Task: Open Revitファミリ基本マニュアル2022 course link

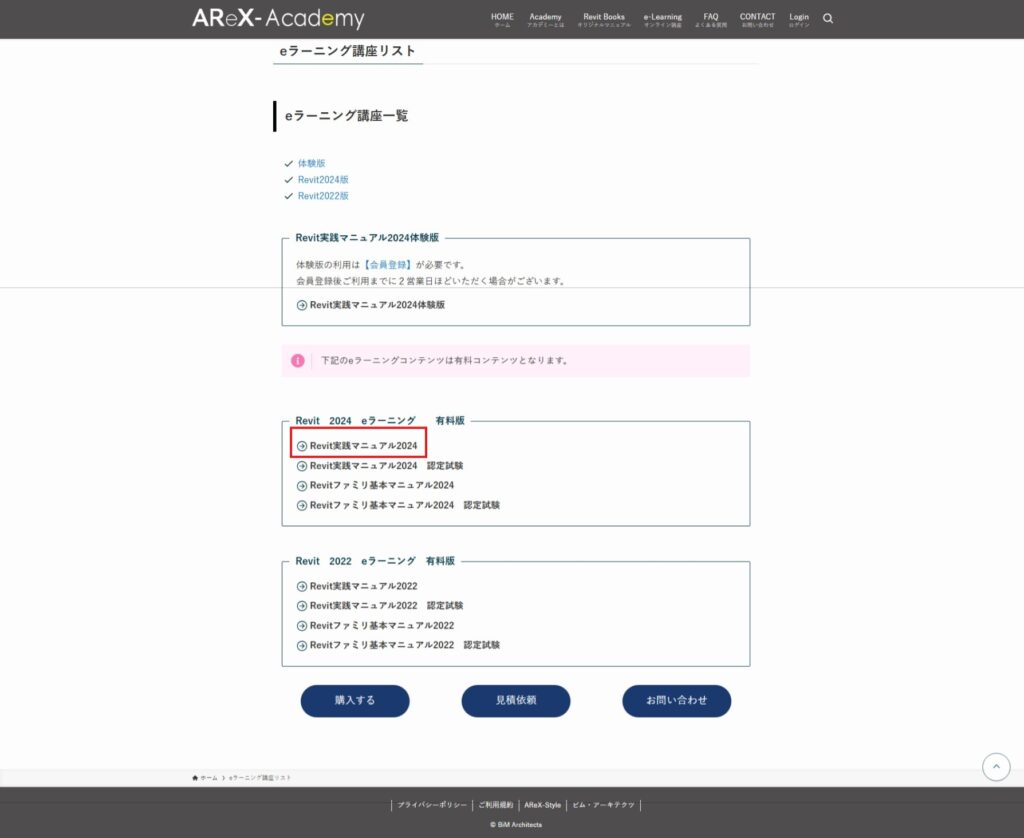Action: pyautogui.click(x=382, y=626)
